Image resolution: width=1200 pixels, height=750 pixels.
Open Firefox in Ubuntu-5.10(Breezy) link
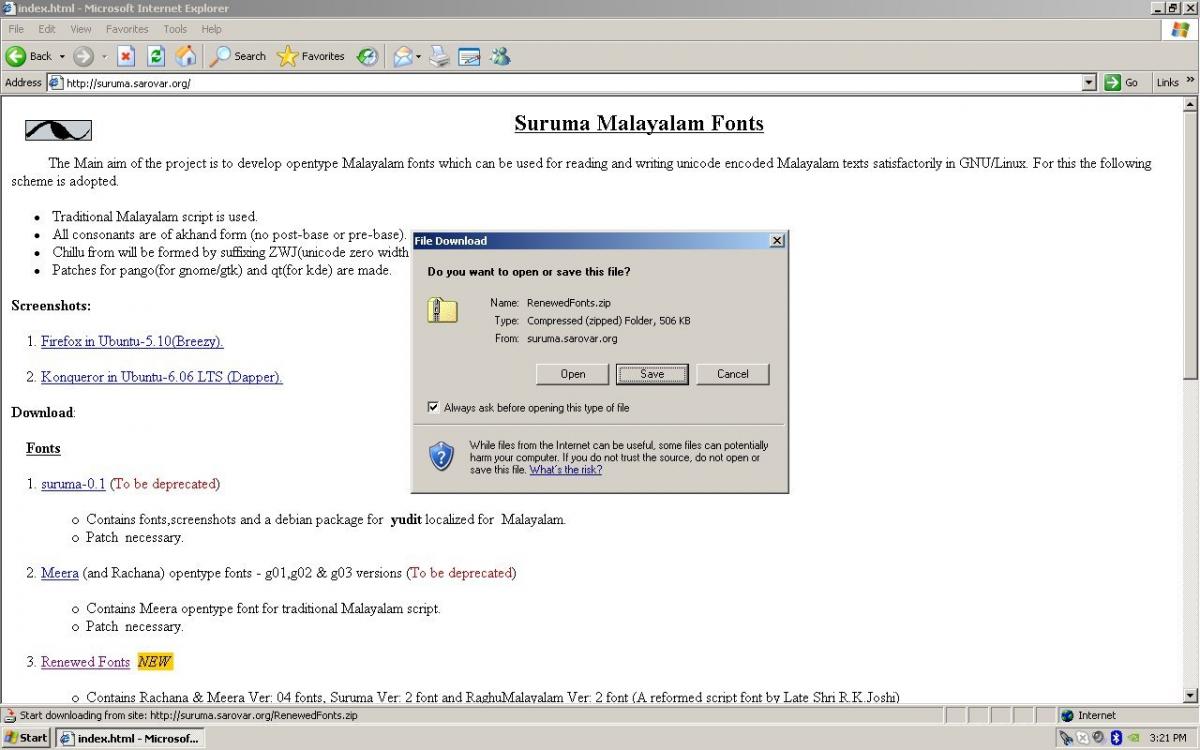click(x=132, y=342)
